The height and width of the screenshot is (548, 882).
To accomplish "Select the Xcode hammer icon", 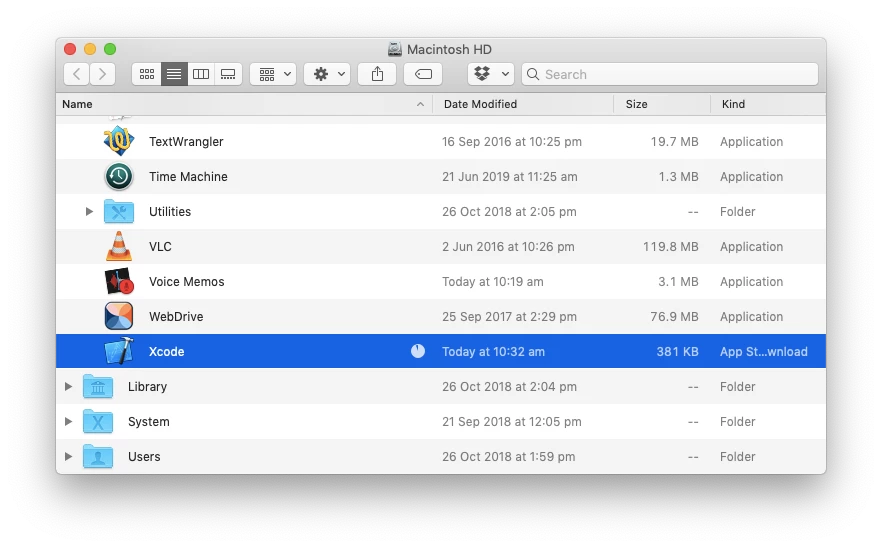I will tap(119, 351).
